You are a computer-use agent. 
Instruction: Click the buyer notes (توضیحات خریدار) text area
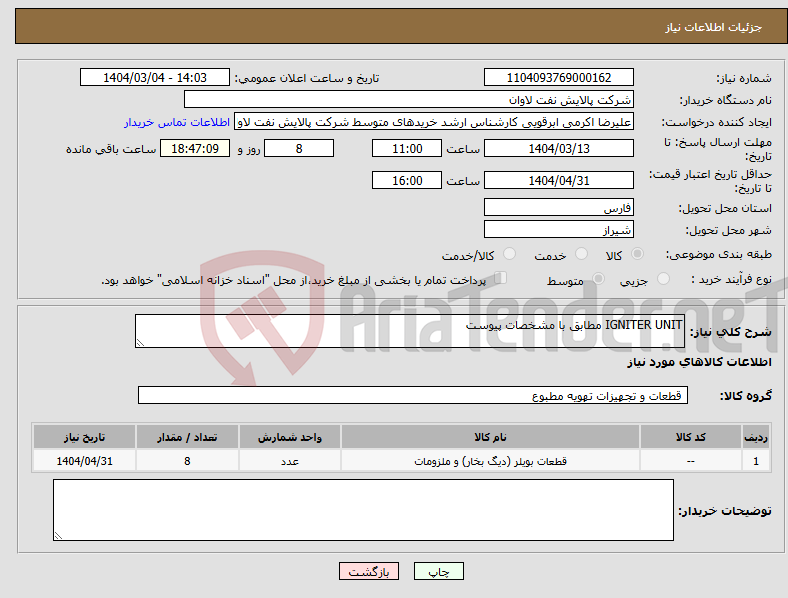click(x=363, y=510)
